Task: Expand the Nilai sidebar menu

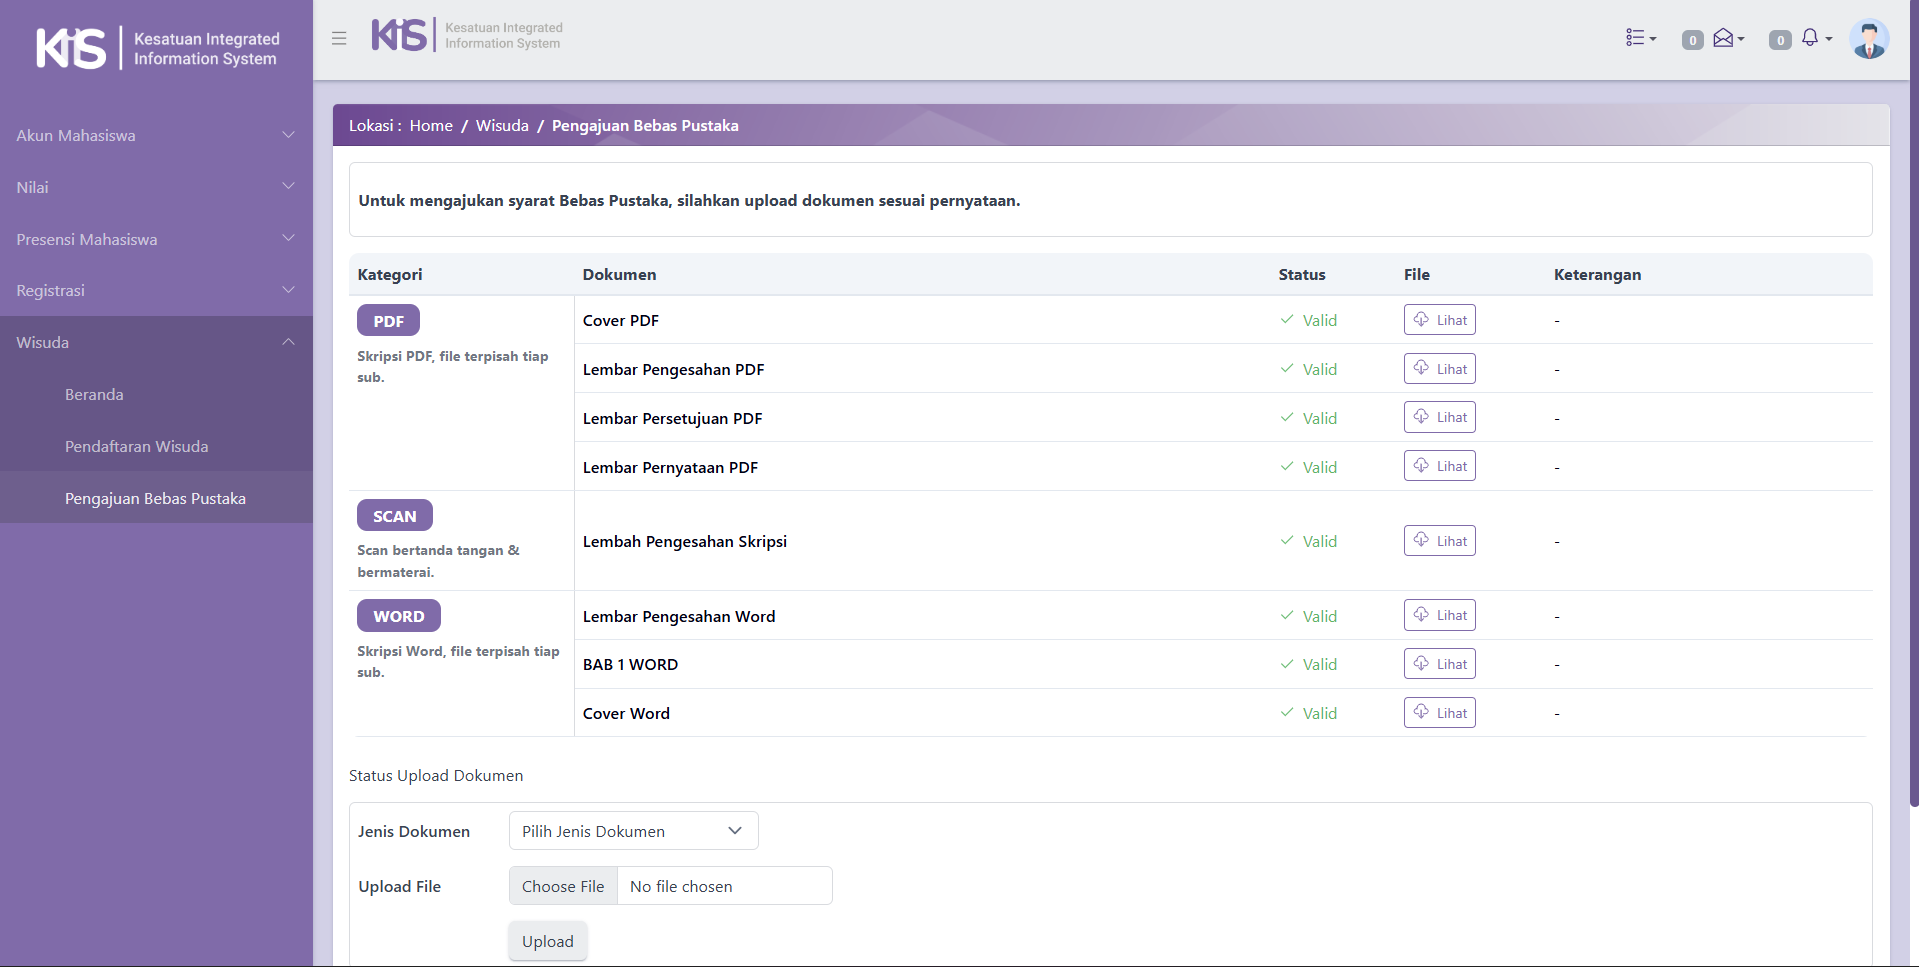Action: (156, 187)
